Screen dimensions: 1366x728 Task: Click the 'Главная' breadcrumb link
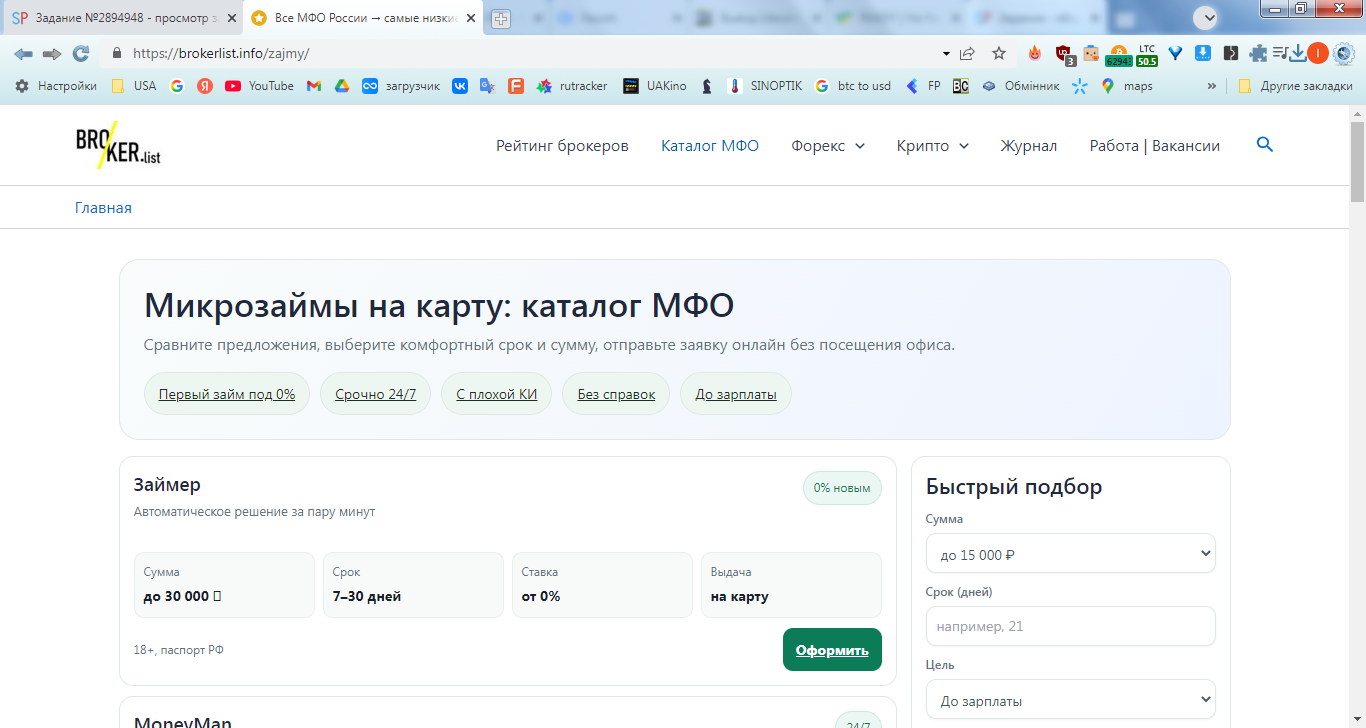coord(103,208)
